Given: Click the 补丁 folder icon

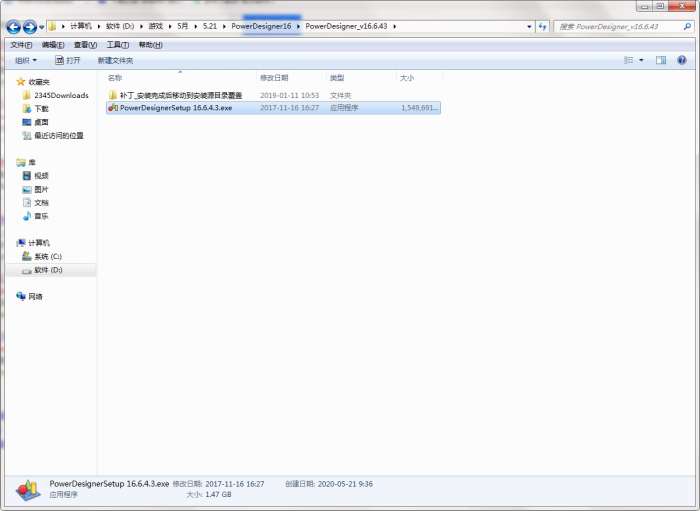Looking at the screenshot, I should (112, 95).
